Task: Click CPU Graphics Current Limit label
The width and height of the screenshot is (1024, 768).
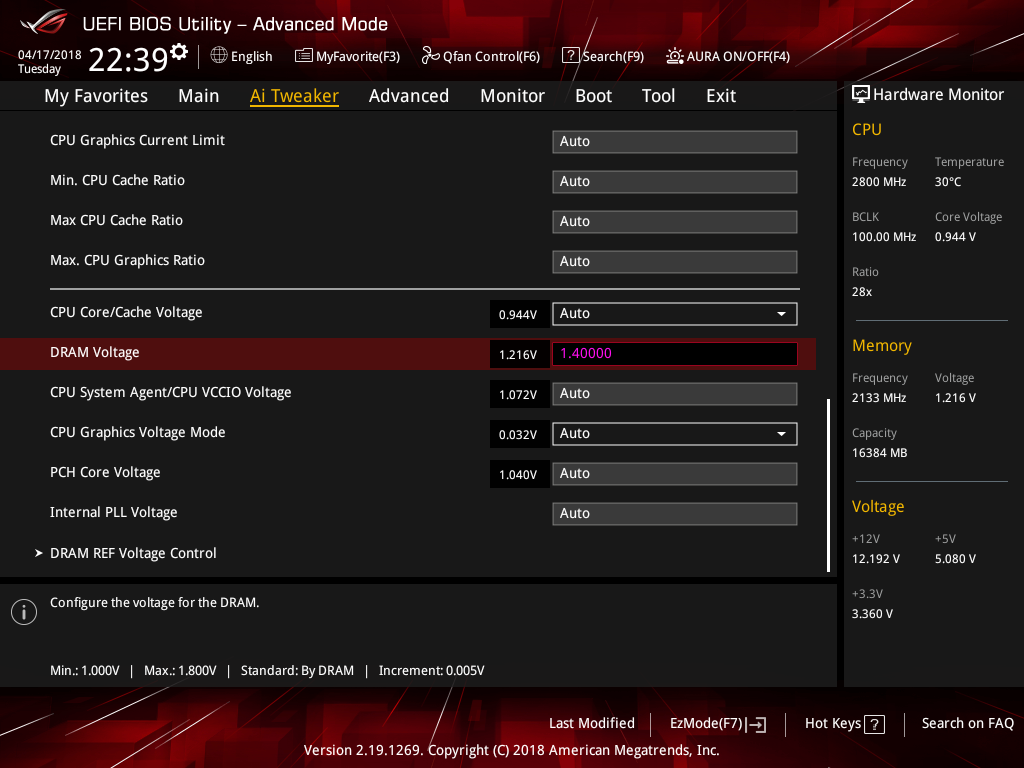Action: tap(137, 140)
